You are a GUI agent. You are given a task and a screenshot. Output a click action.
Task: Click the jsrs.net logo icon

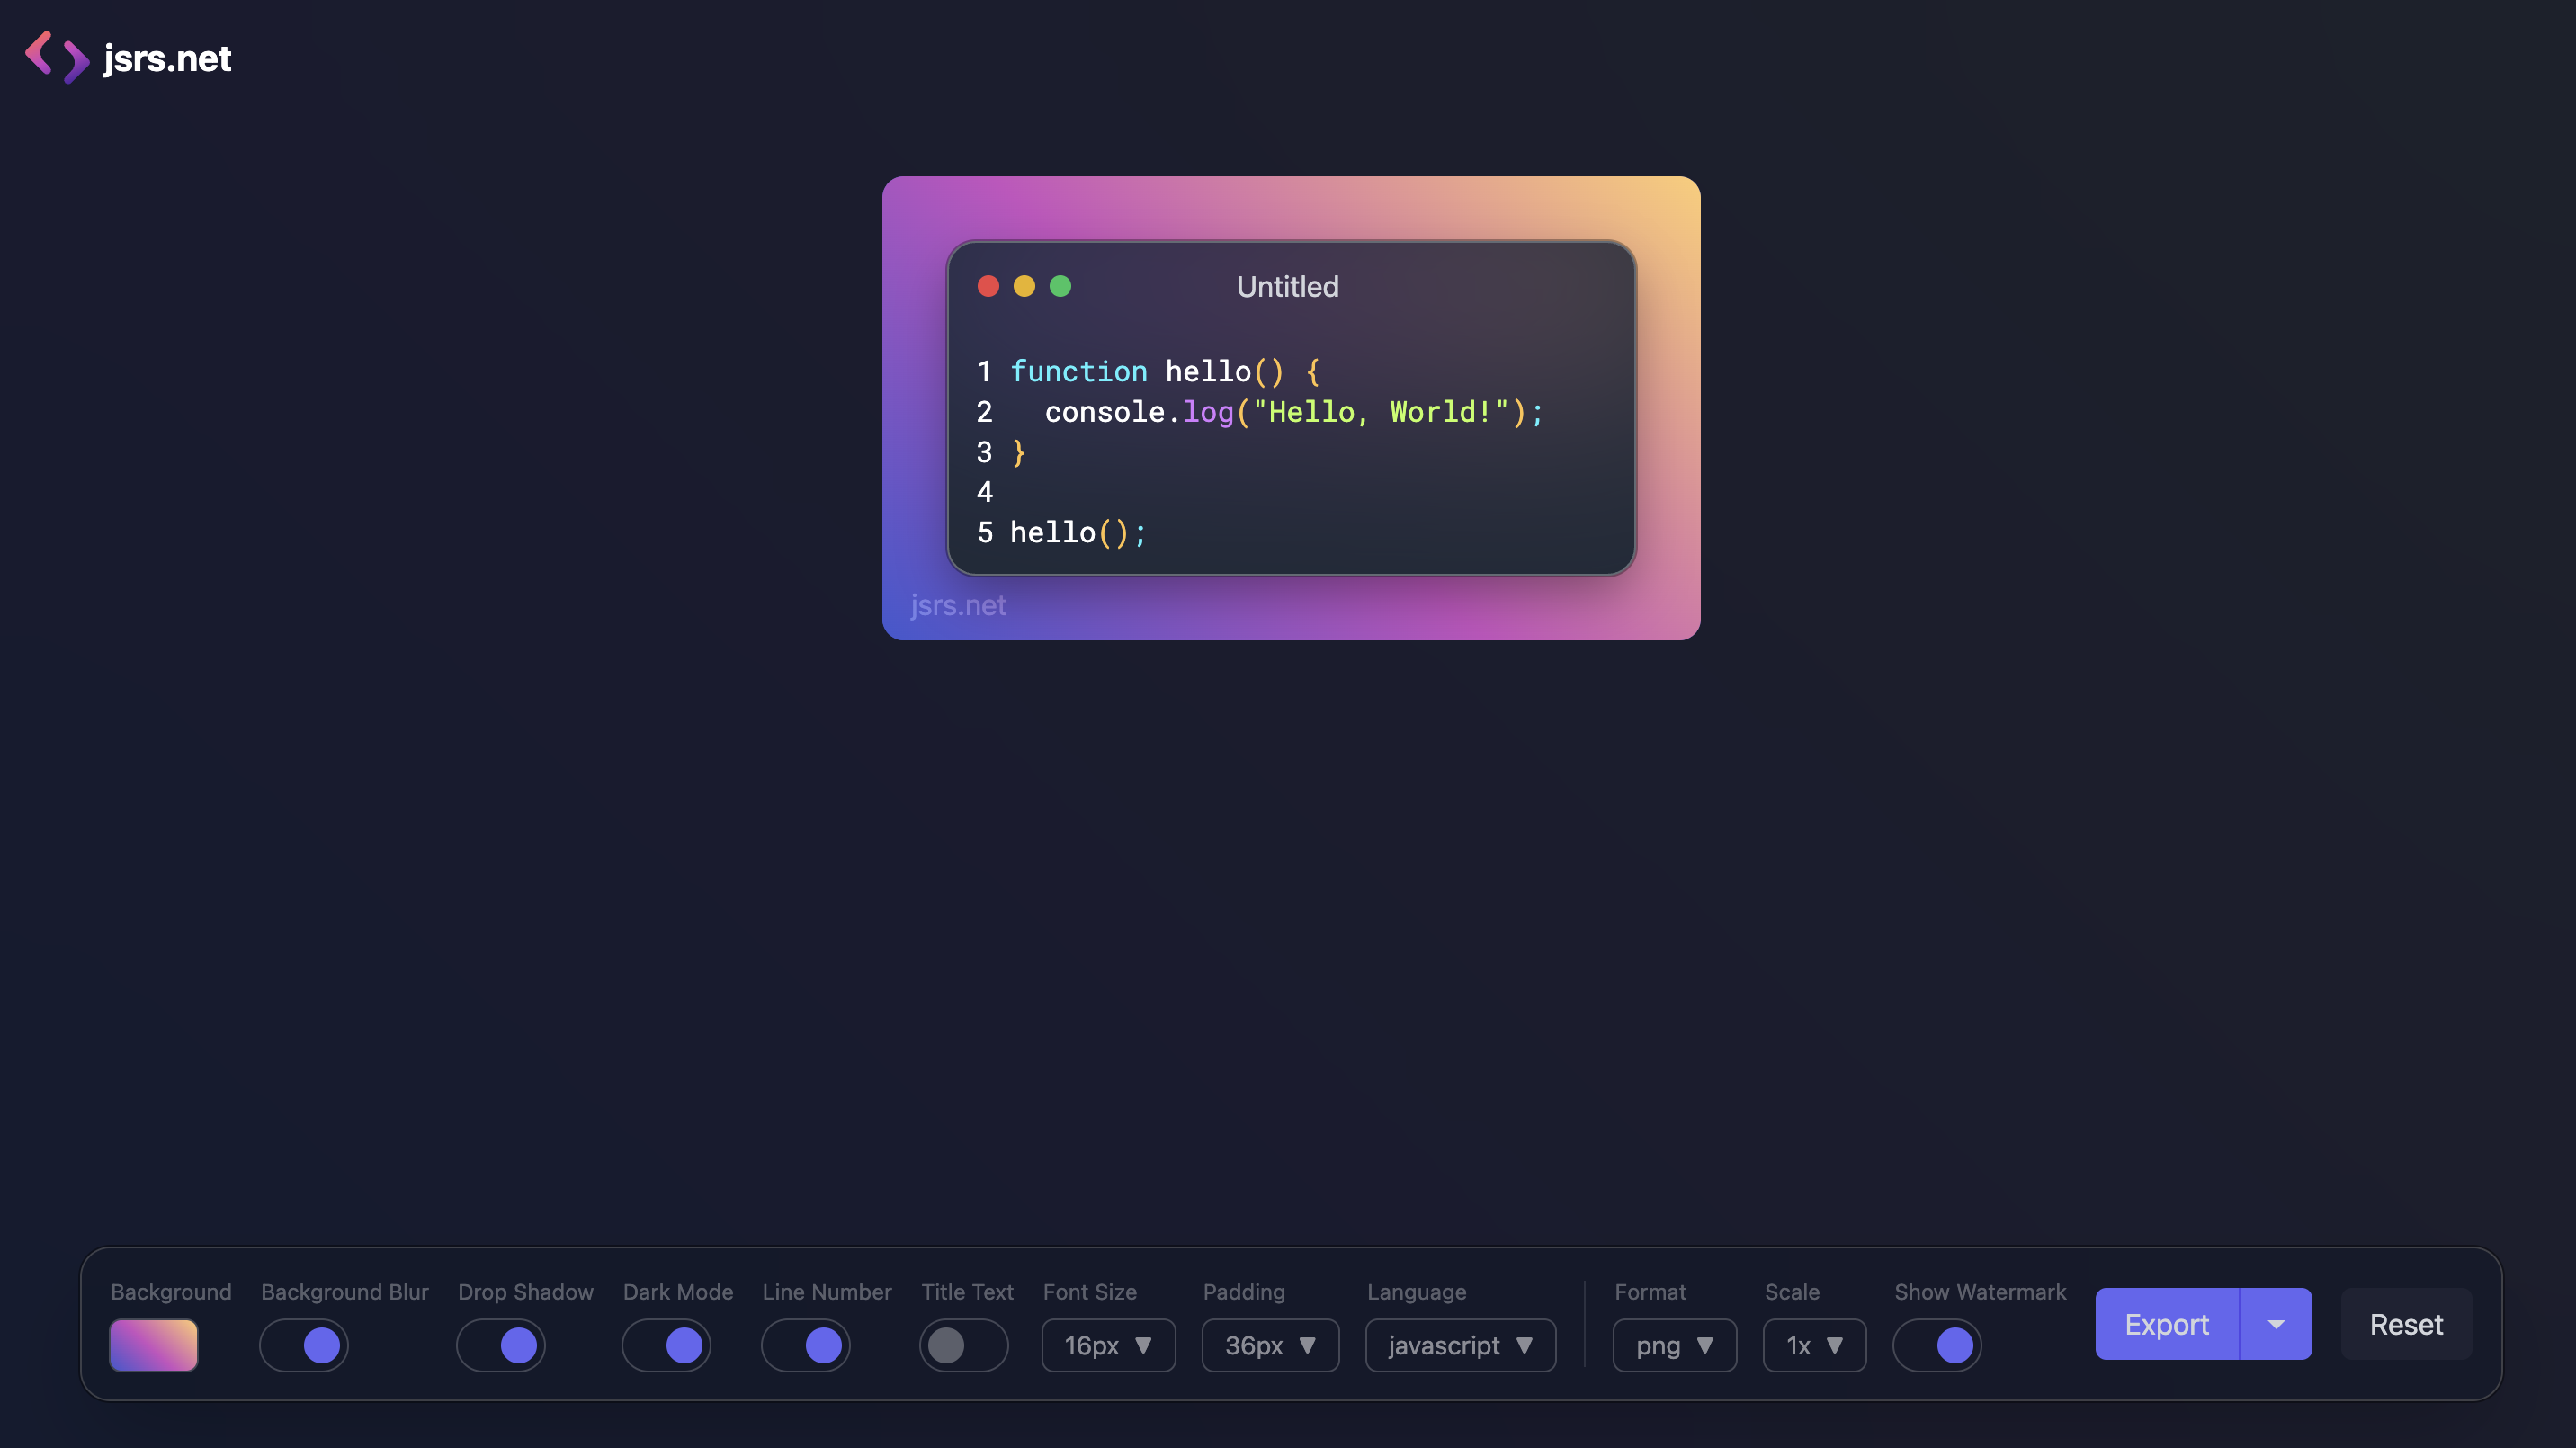[57, 57]
